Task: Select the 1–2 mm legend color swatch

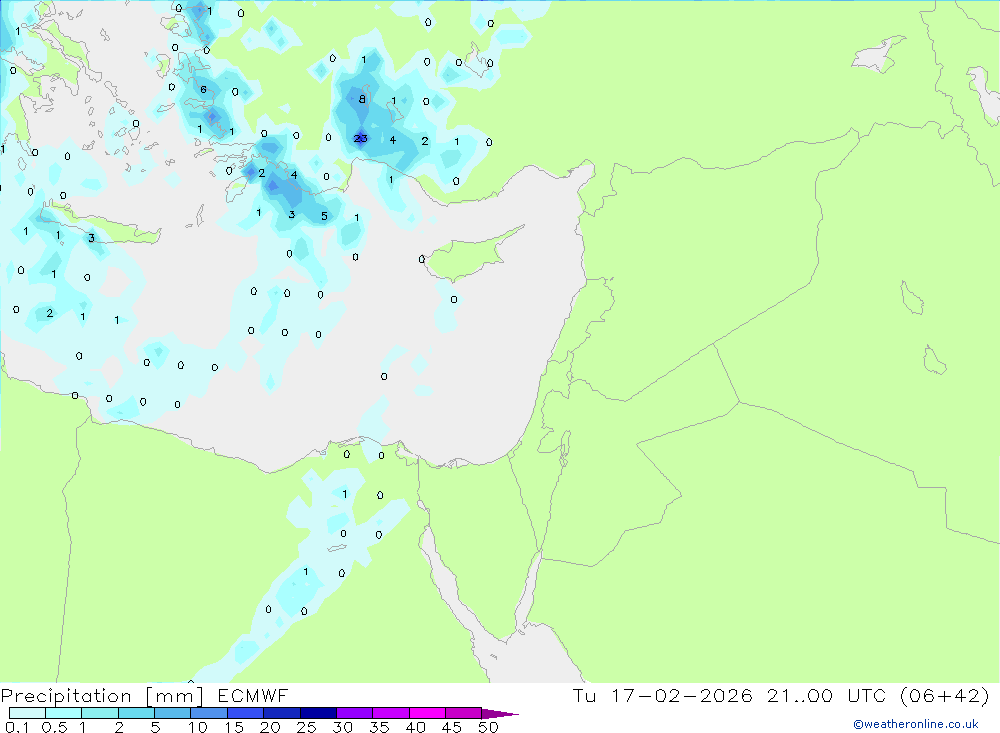Action: click(99, 713)
